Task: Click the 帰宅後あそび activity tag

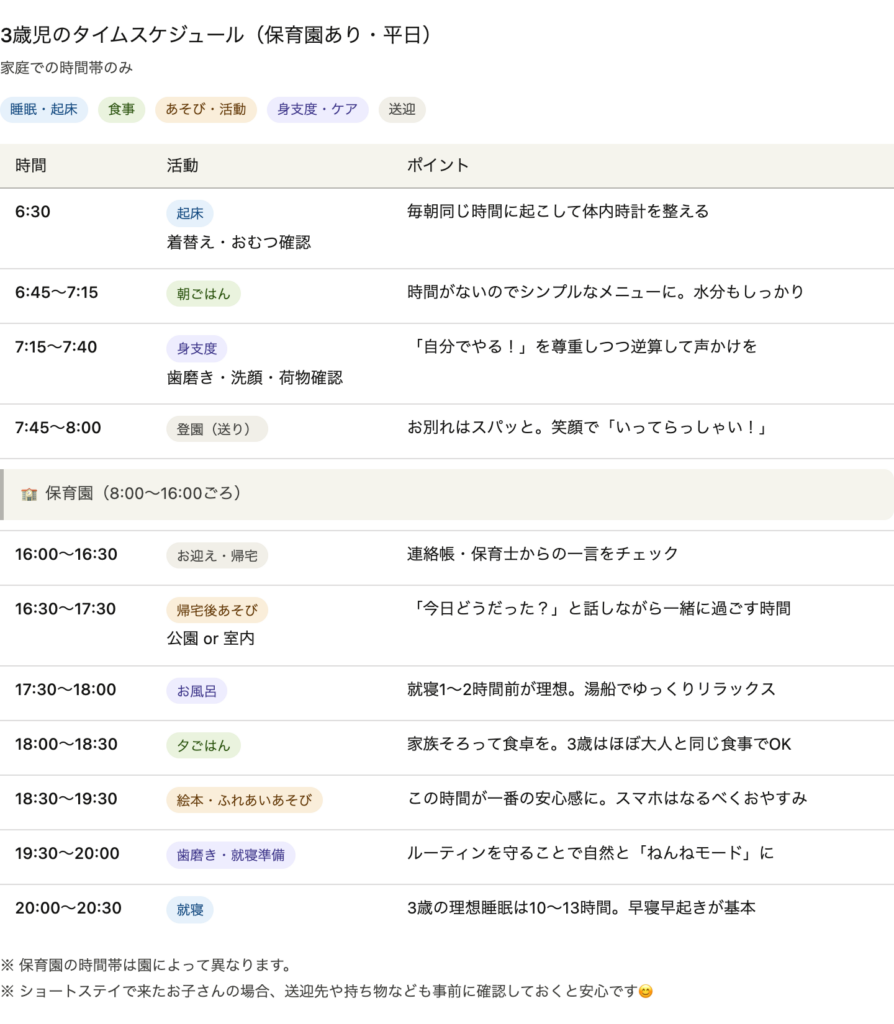Action: (216, 610)
